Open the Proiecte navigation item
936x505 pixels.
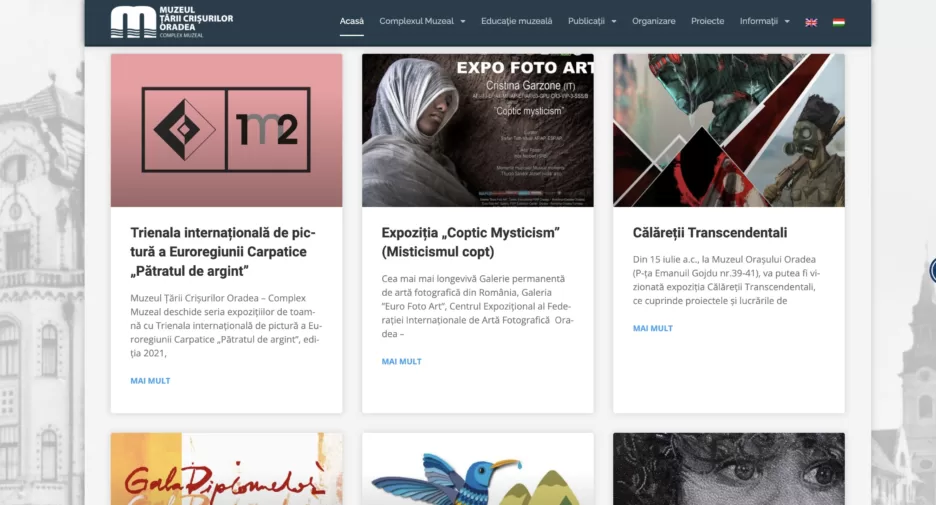pyautogui.click(x=707, y=21)
